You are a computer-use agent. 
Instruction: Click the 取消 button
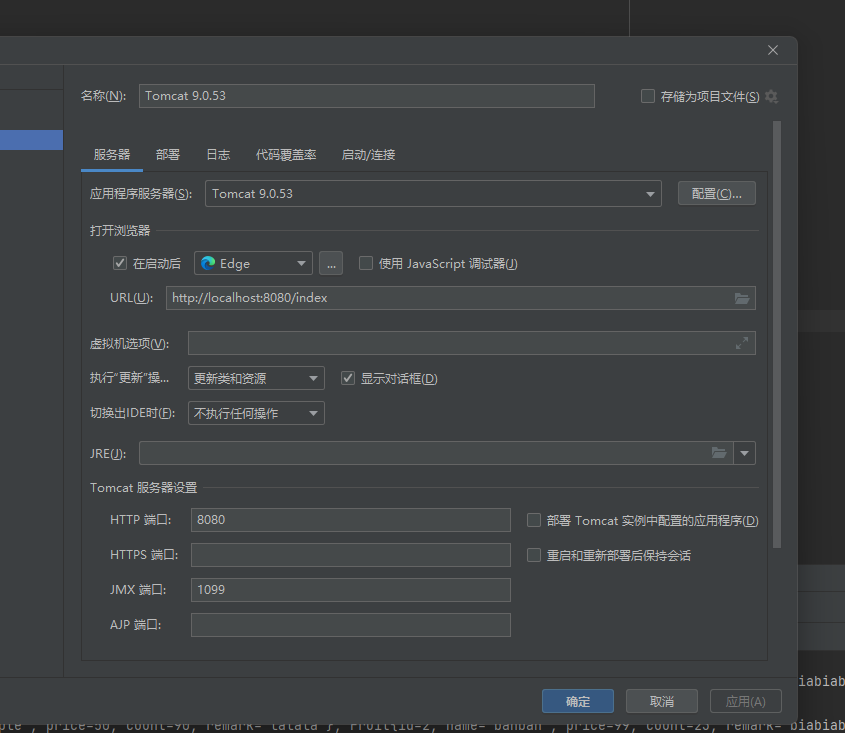pyautogui.click(x=662, y=701)
